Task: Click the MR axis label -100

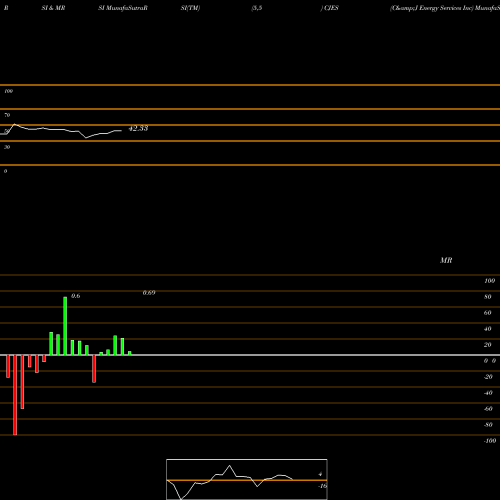Action: click(490, 441)
